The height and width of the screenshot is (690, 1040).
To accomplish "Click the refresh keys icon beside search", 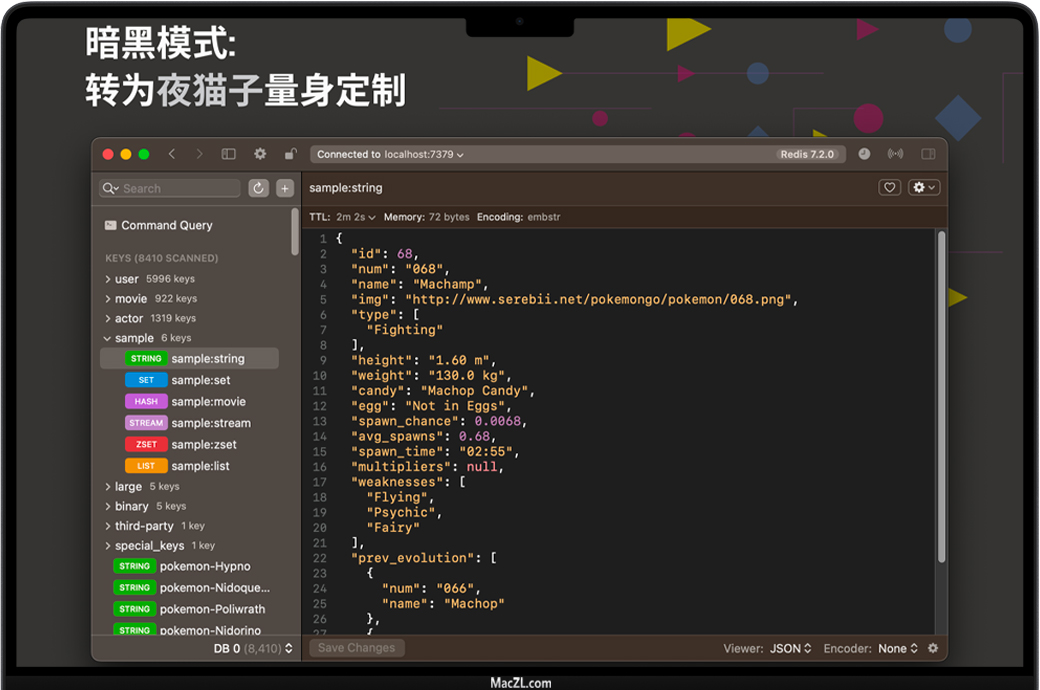I will (x=258, y=188).
